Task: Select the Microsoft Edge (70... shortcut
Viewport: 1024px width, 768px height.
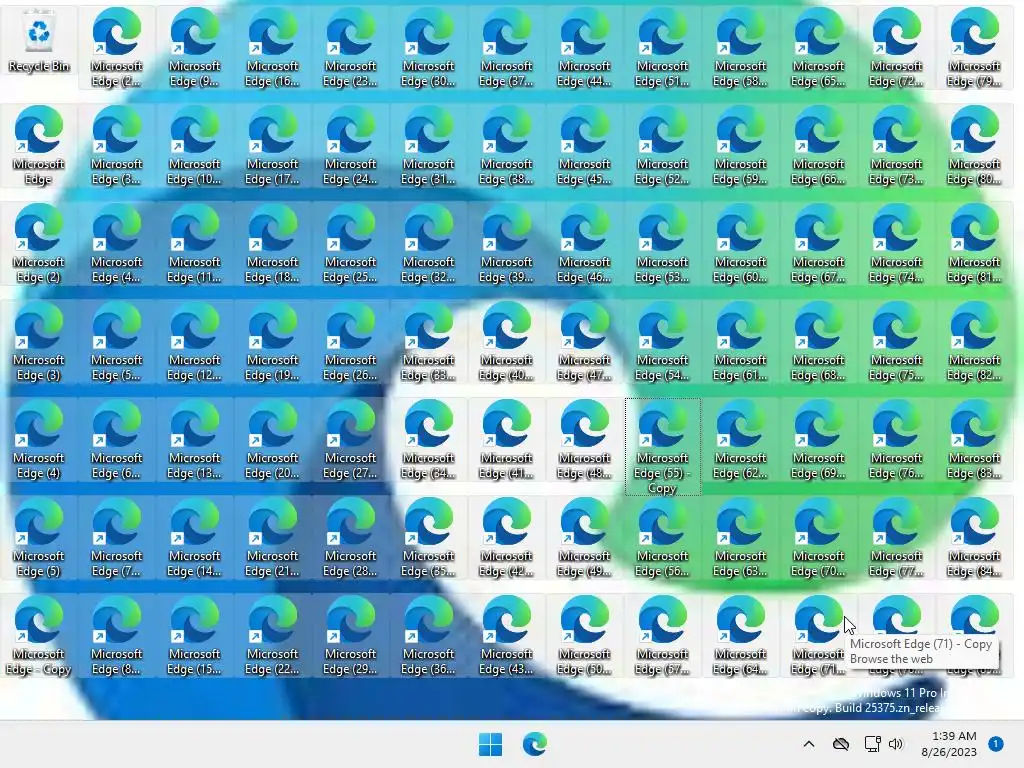Action: (819, 538)
